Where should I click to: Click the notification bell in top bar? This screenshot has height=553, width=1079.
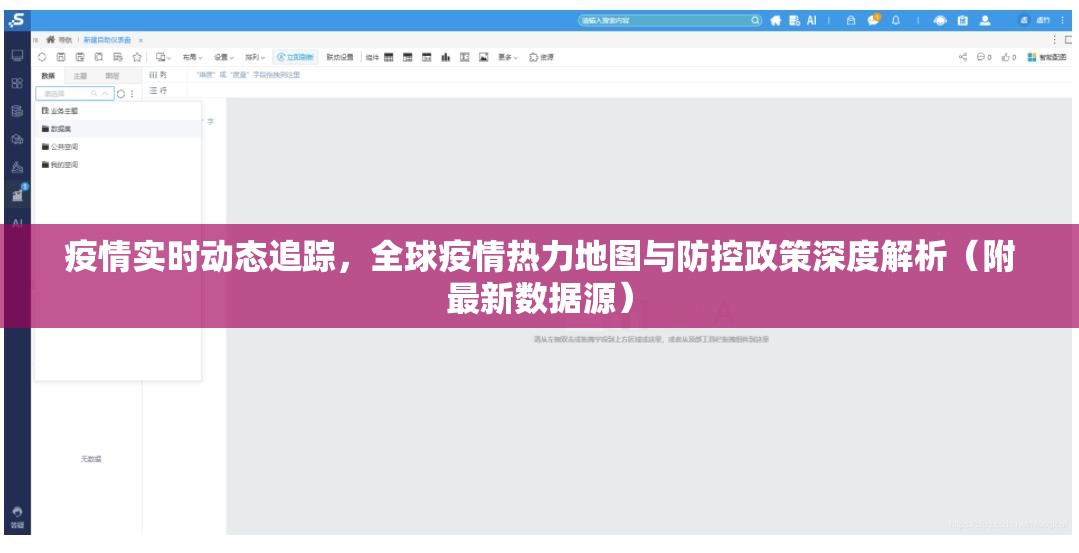tap(896, 20)
